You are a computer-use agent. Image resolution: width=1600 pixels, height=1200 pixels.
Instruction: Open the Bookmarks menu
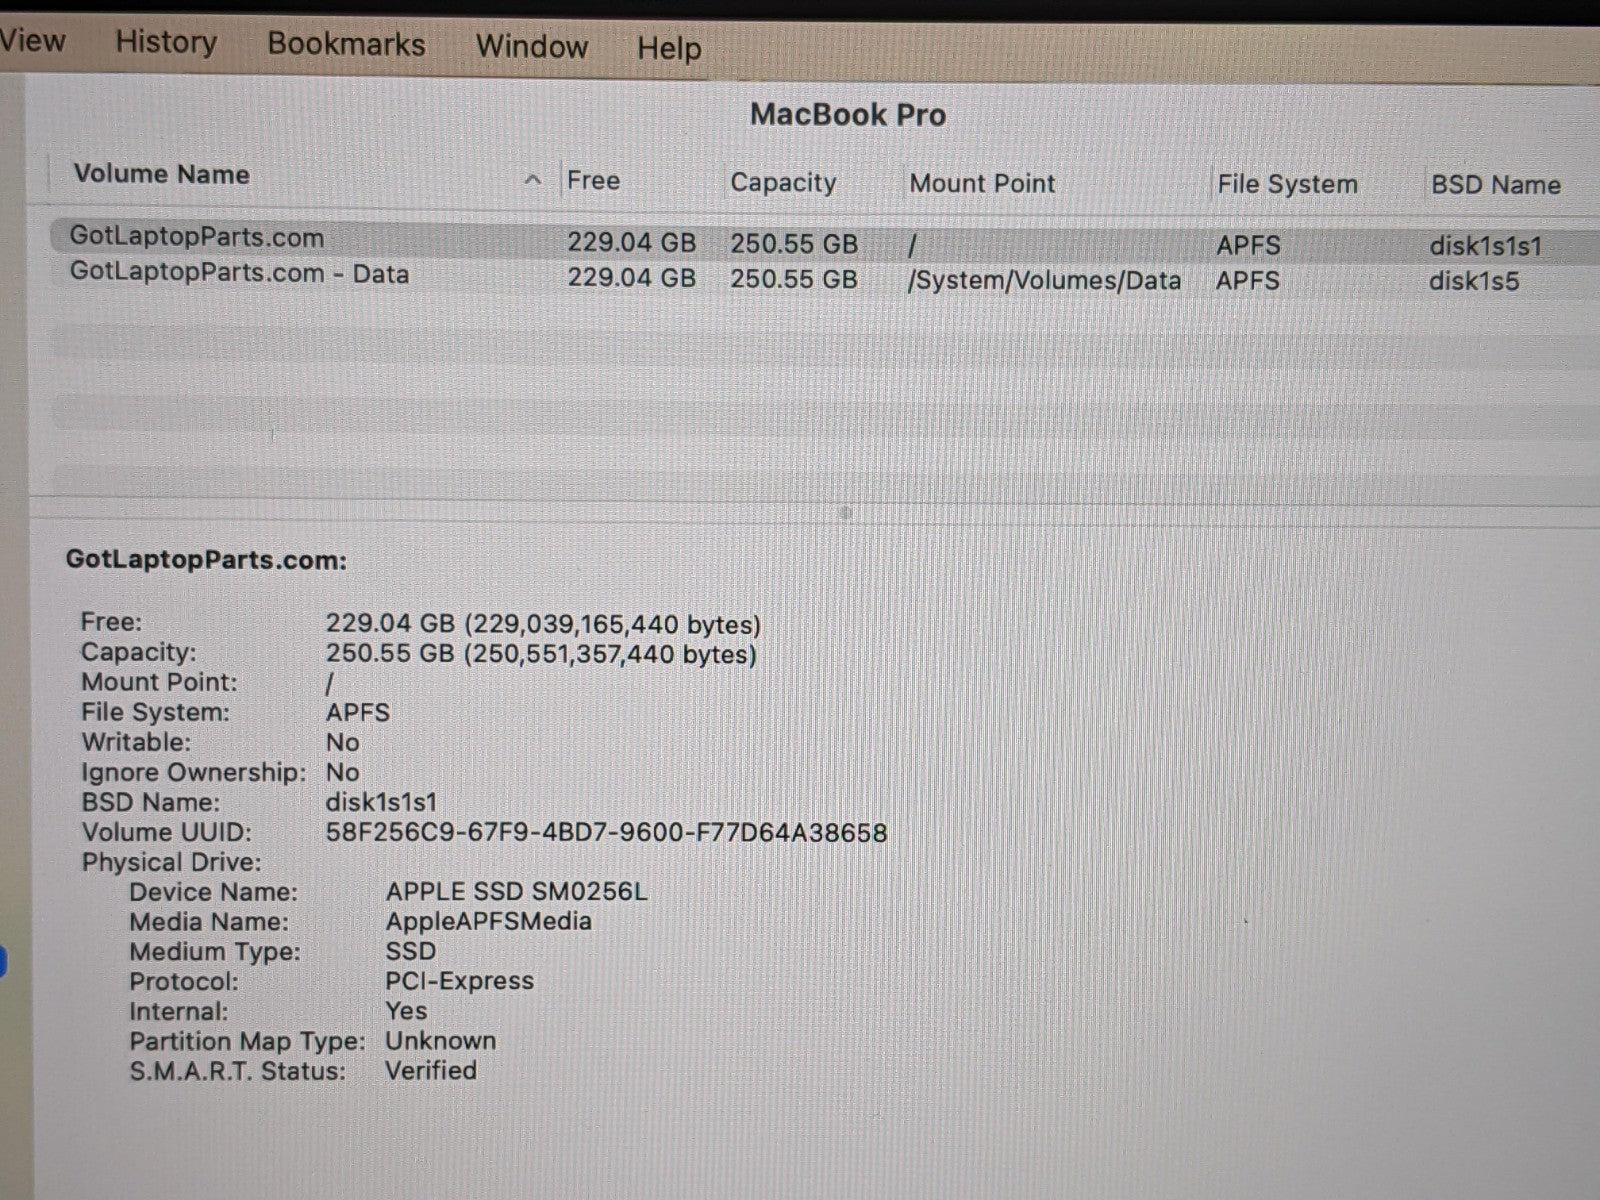coord(346,44)
